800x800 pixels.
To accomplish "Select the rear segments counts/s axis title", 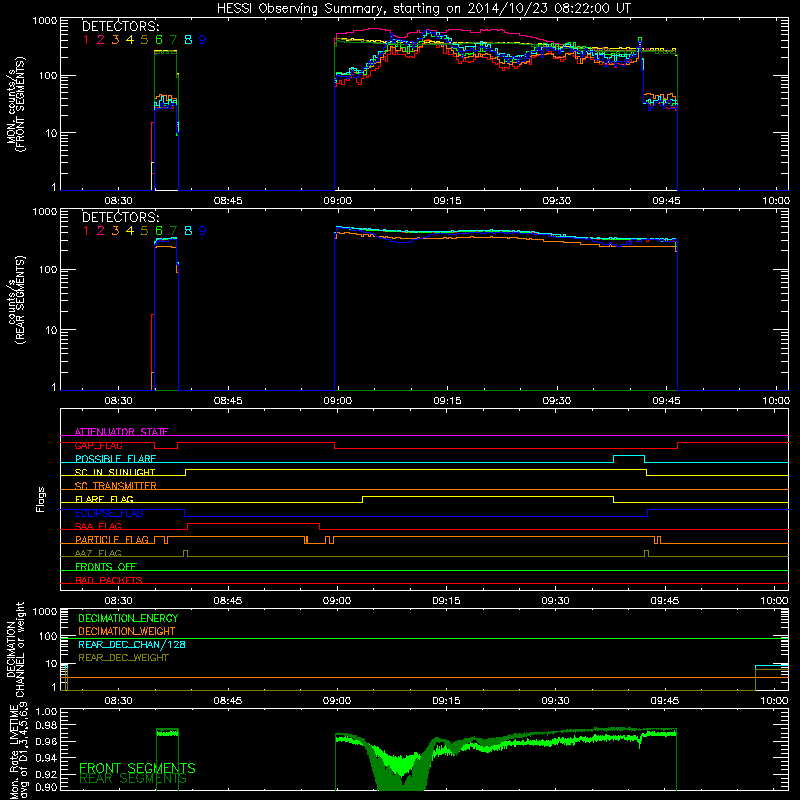I will (x=15, y=301).
